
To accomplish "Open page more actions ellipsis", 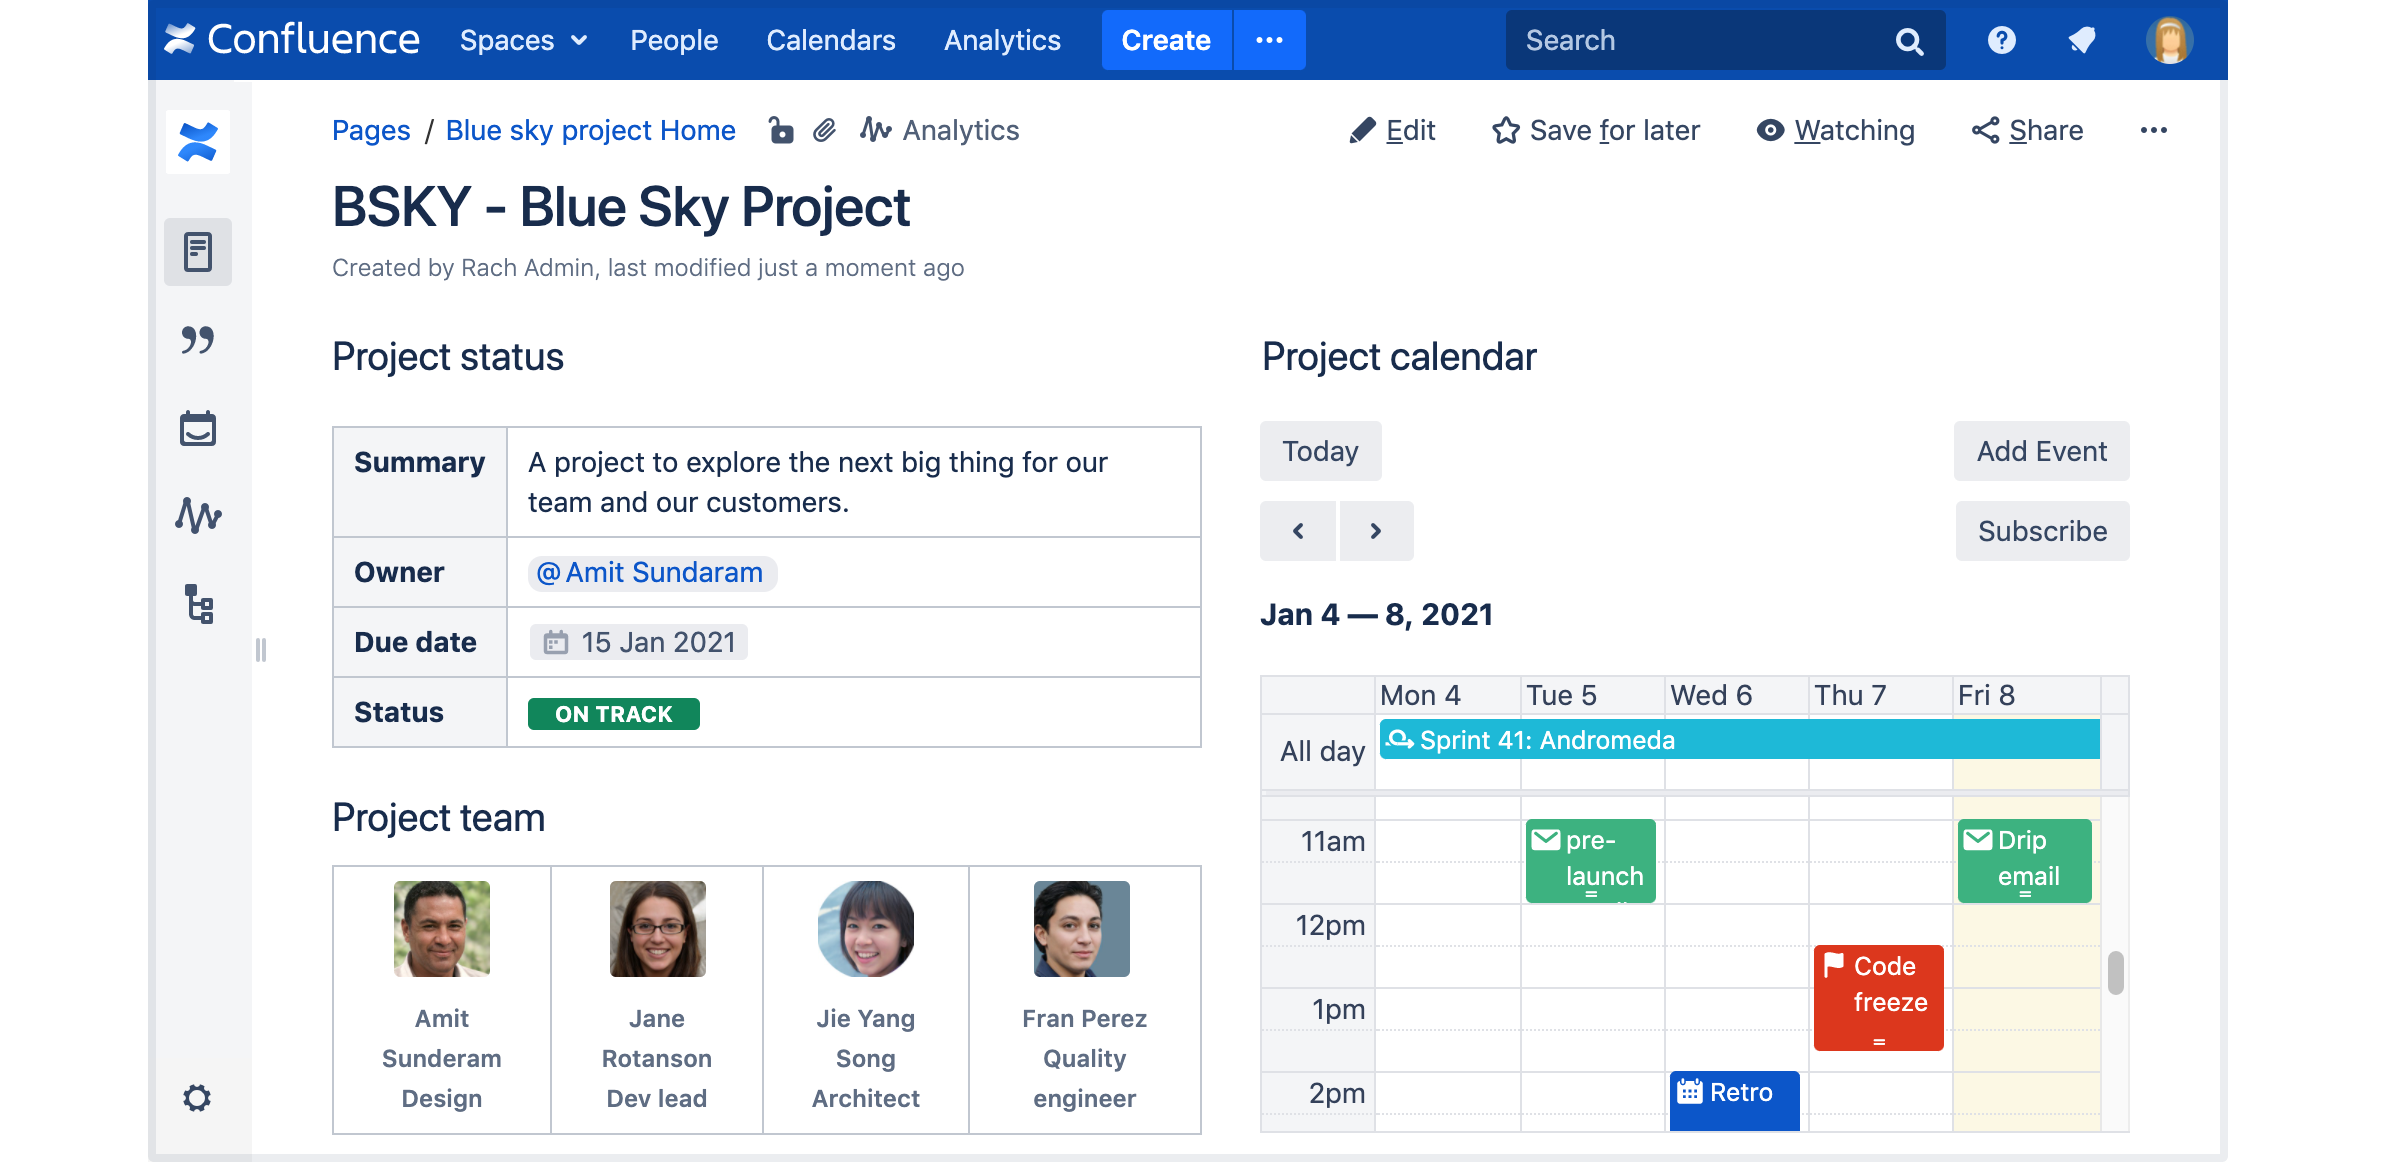I will click(2154, 130).
